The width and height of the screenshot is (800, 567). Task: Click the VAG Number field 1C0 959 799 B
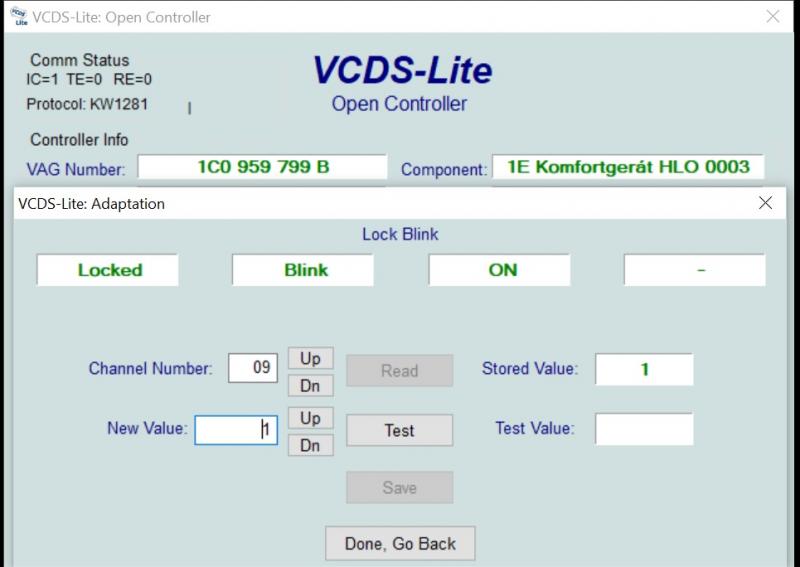[262, 167]
